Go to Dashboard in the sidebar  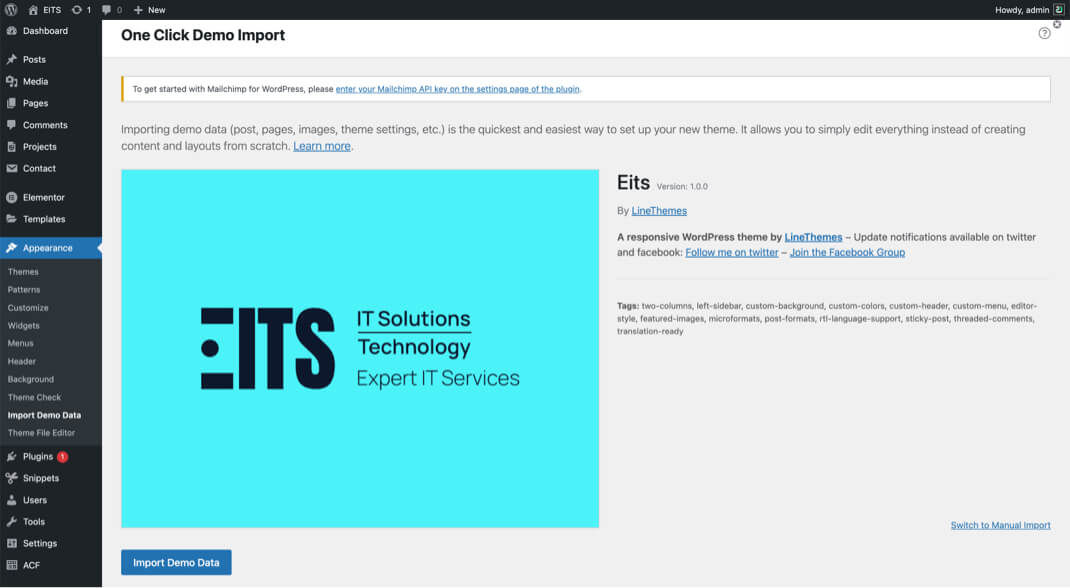tap(45, 31)
